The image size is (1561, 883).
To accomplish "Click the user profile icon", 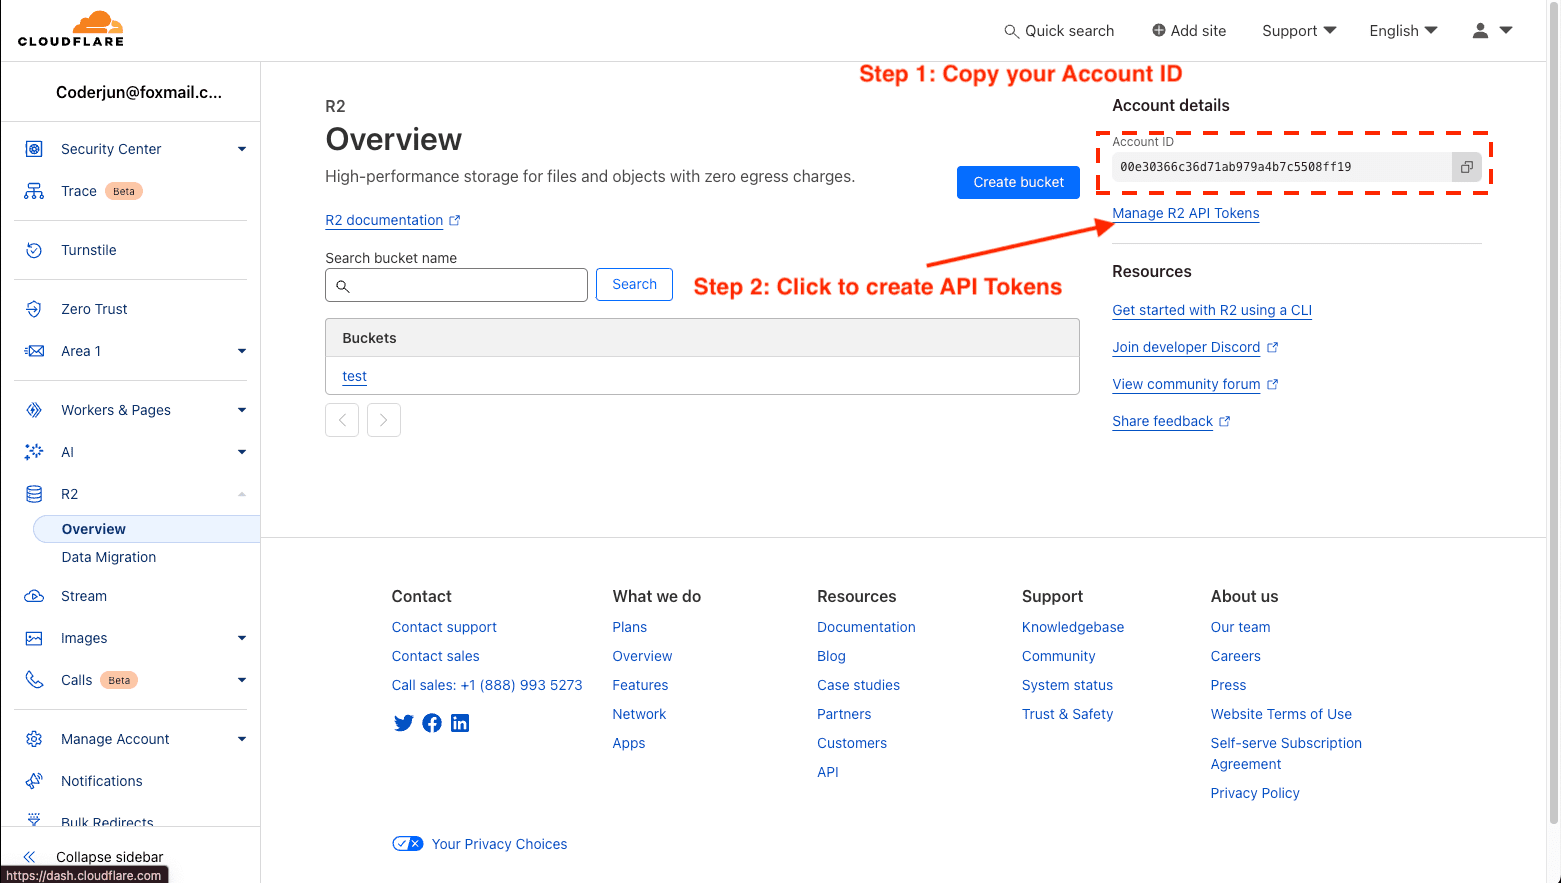I will pos(1480,31).
